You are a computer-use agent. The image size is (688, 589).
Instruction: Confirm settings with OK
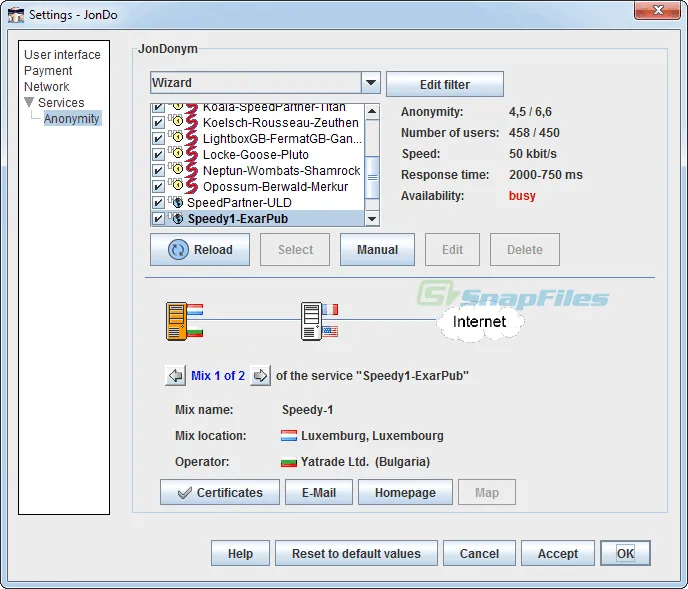(x=625, y=553)
